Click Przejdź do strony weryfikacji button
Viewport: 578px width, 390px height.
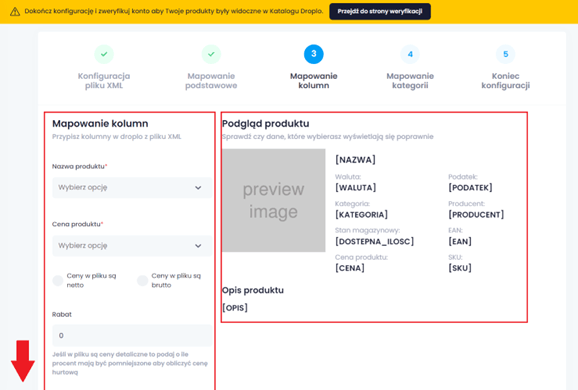coord(380,11)
